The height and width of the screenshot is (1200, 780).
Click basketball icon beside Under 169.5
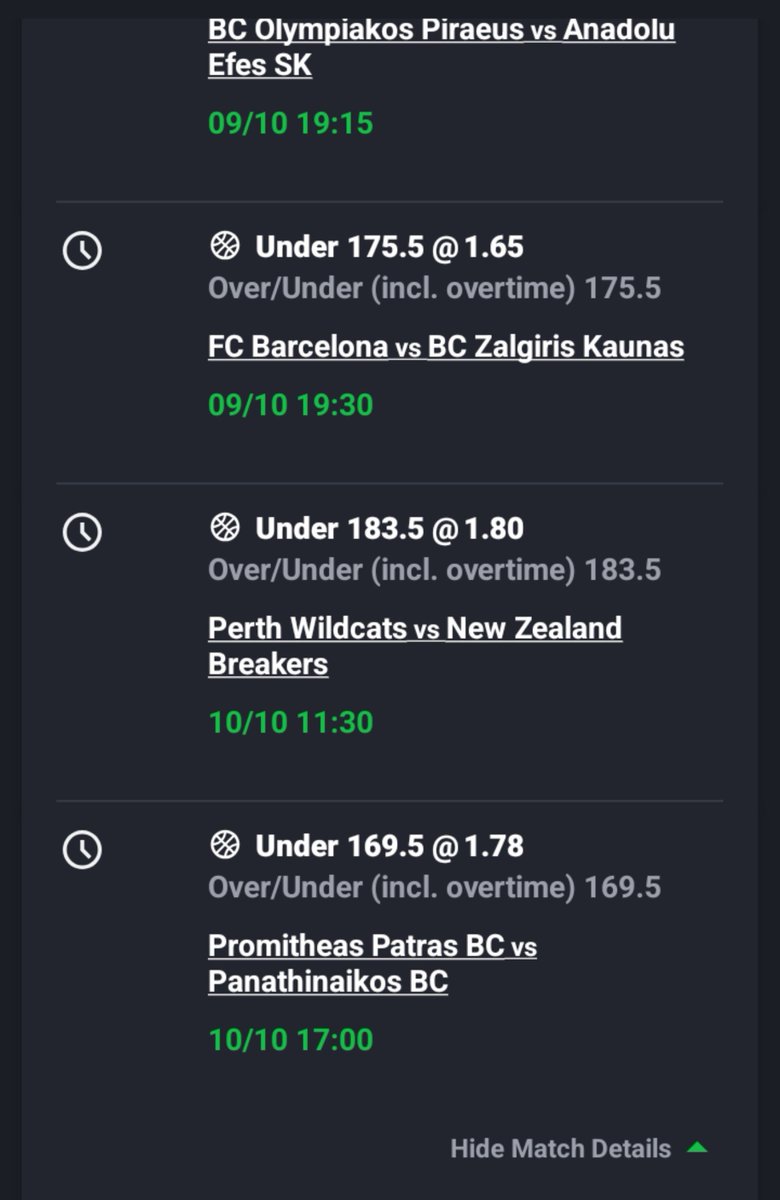(225, 845)
